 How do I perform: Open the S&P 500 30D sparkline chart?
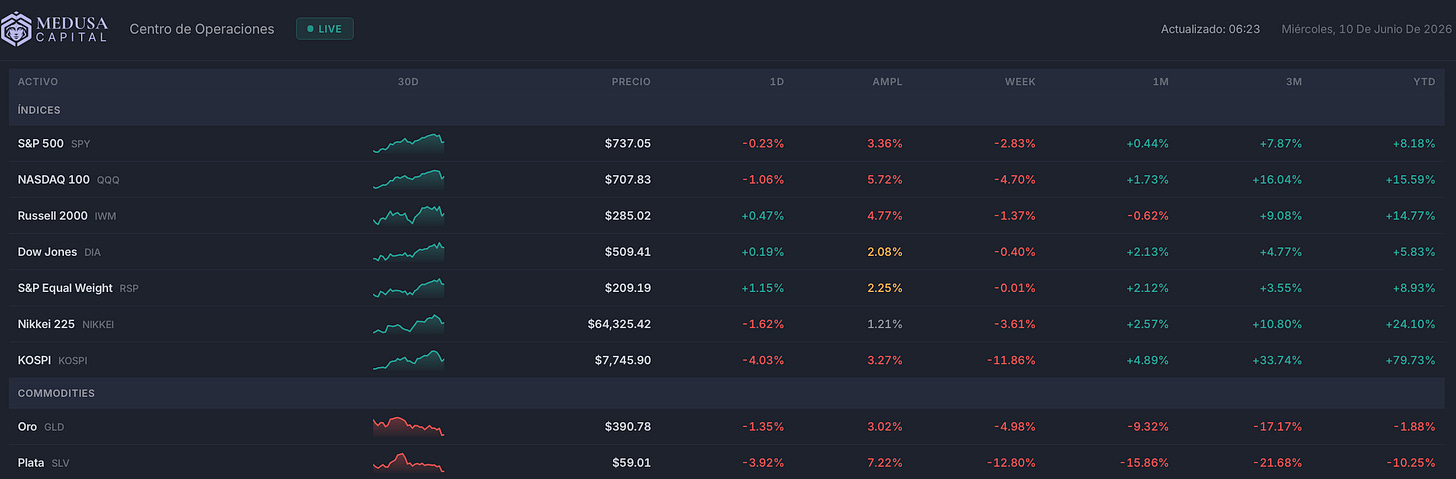pyautogui.click(x=408, y=143)
